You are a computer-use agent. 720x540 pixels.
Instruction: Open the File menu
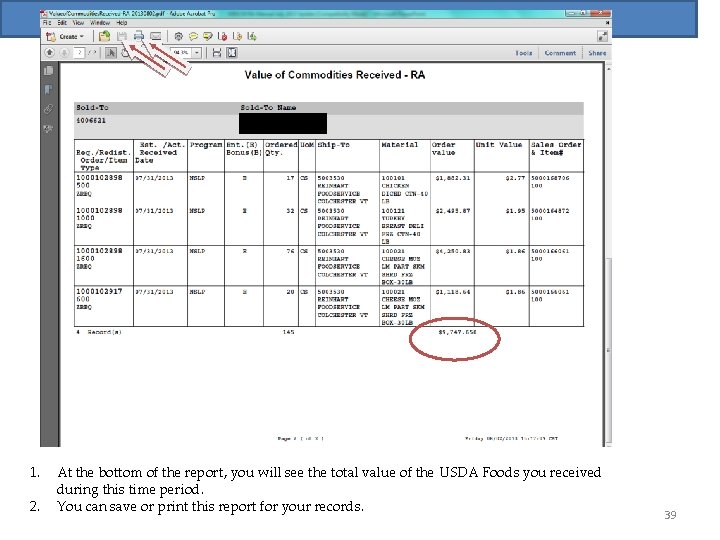(47, 22)
